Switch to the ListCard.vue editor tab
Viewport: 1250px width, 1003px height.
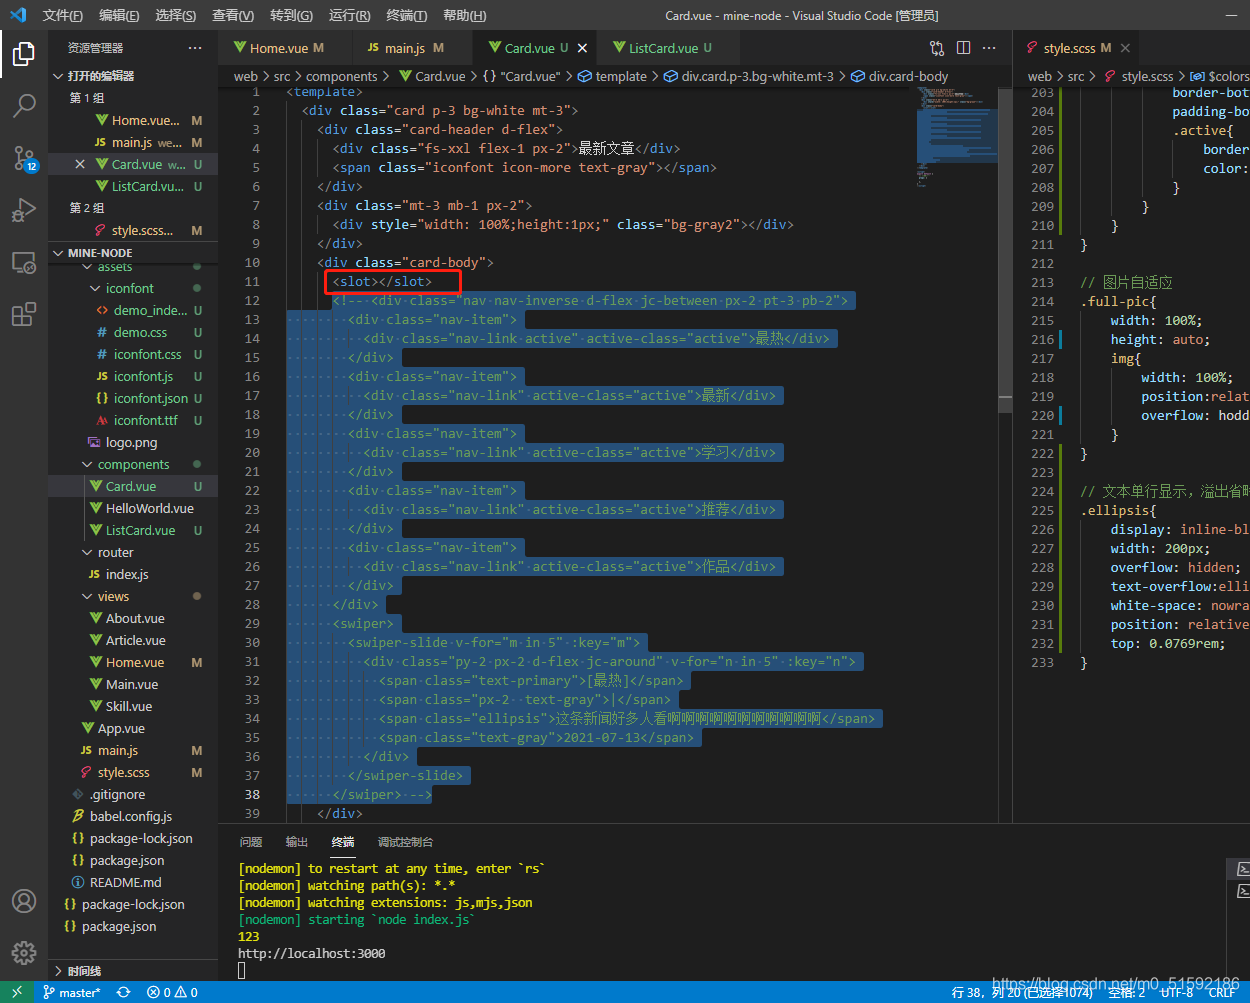[x=663, y=48]
